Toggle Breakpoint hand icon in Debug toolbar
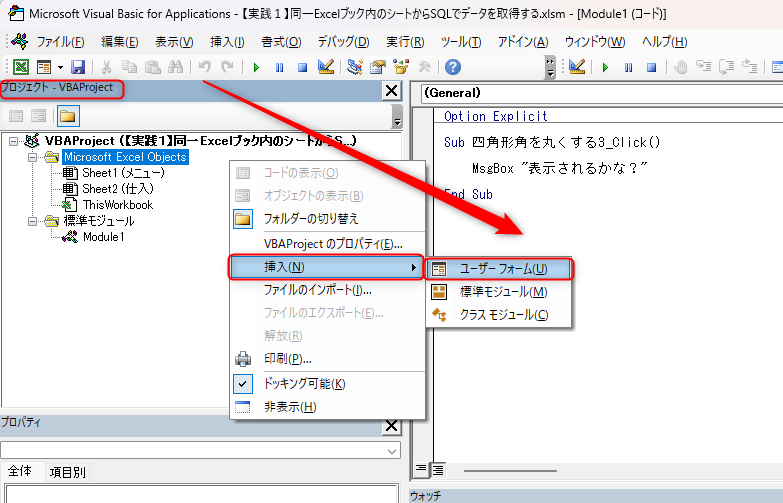Screen dimensions: 783x503 (680, 66)
